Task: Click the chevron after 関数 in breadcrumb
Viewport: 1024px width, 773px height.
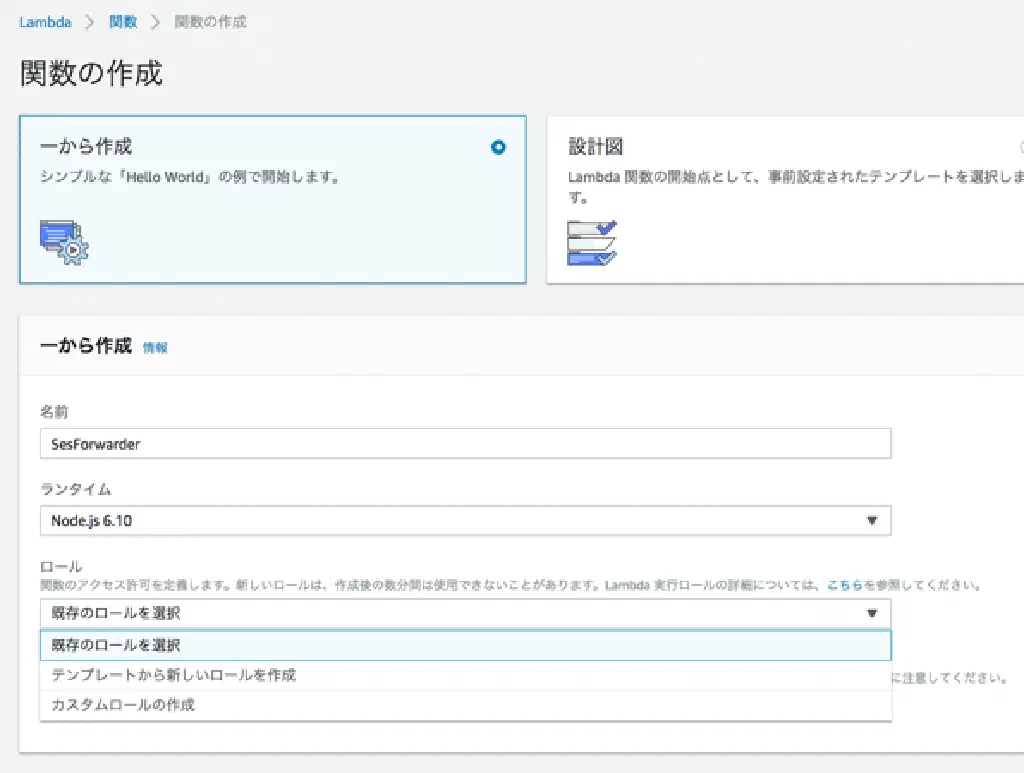Action: click(155, 22)
